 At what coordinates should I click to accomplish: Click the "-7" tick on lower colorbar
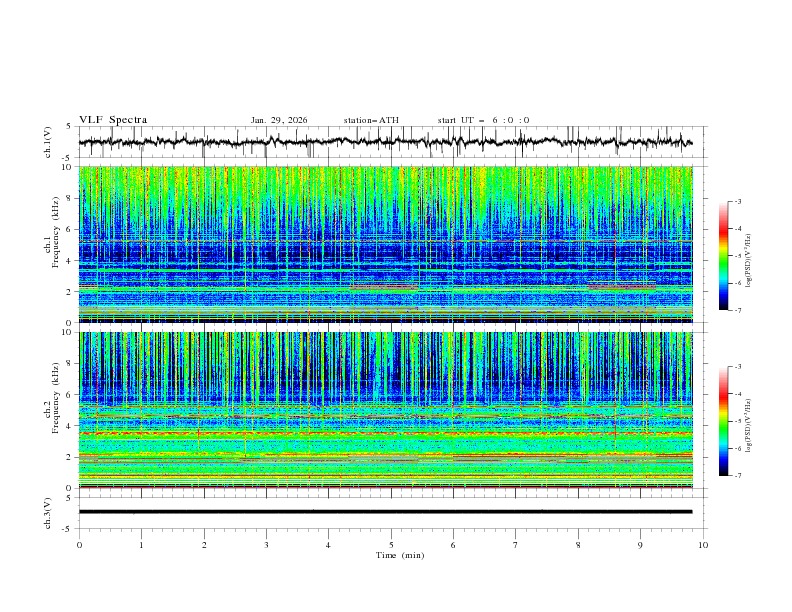[x=737, y=476]
